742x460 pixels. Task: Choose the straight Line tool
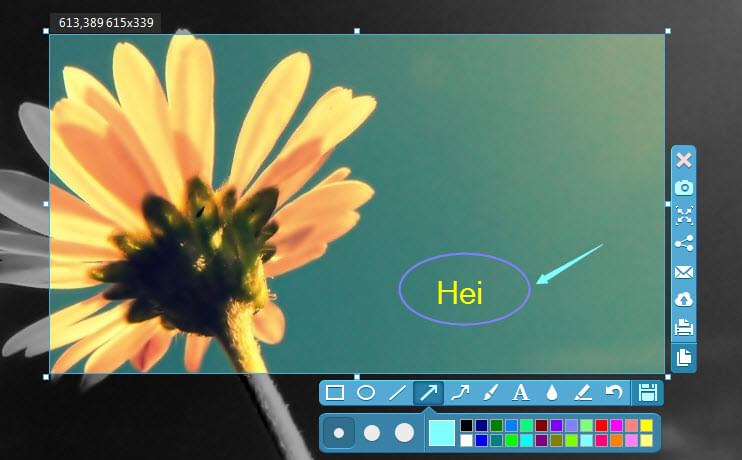tap(397, 393)
